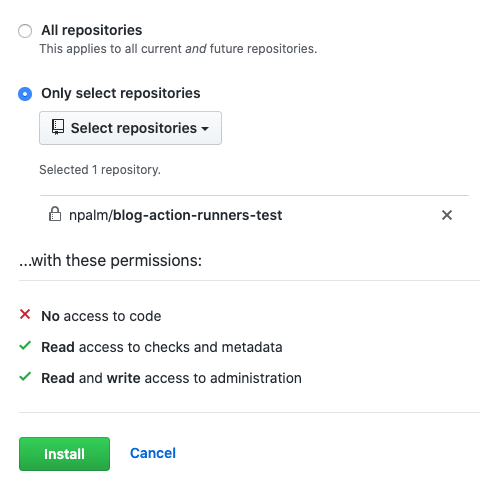This screenshot has height=481, width=494.
Task: Cancel the installation via the Cancel link
Action: click(153, 453)
